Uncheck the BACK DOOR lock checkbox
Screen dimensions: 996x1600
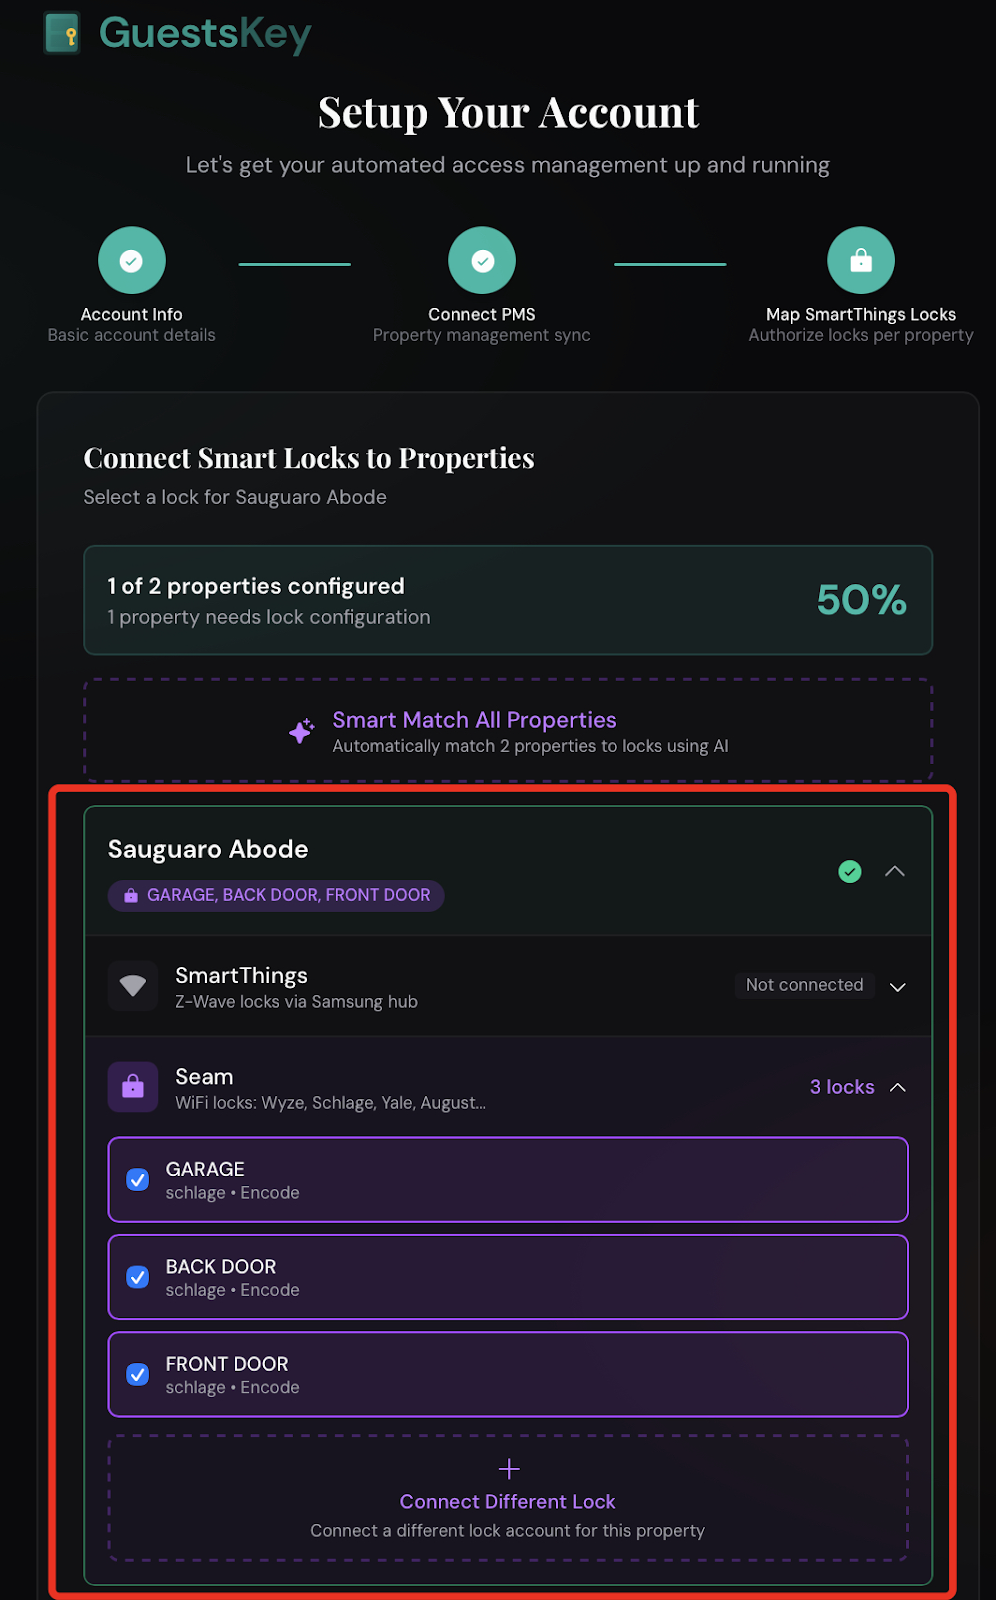138,1277
